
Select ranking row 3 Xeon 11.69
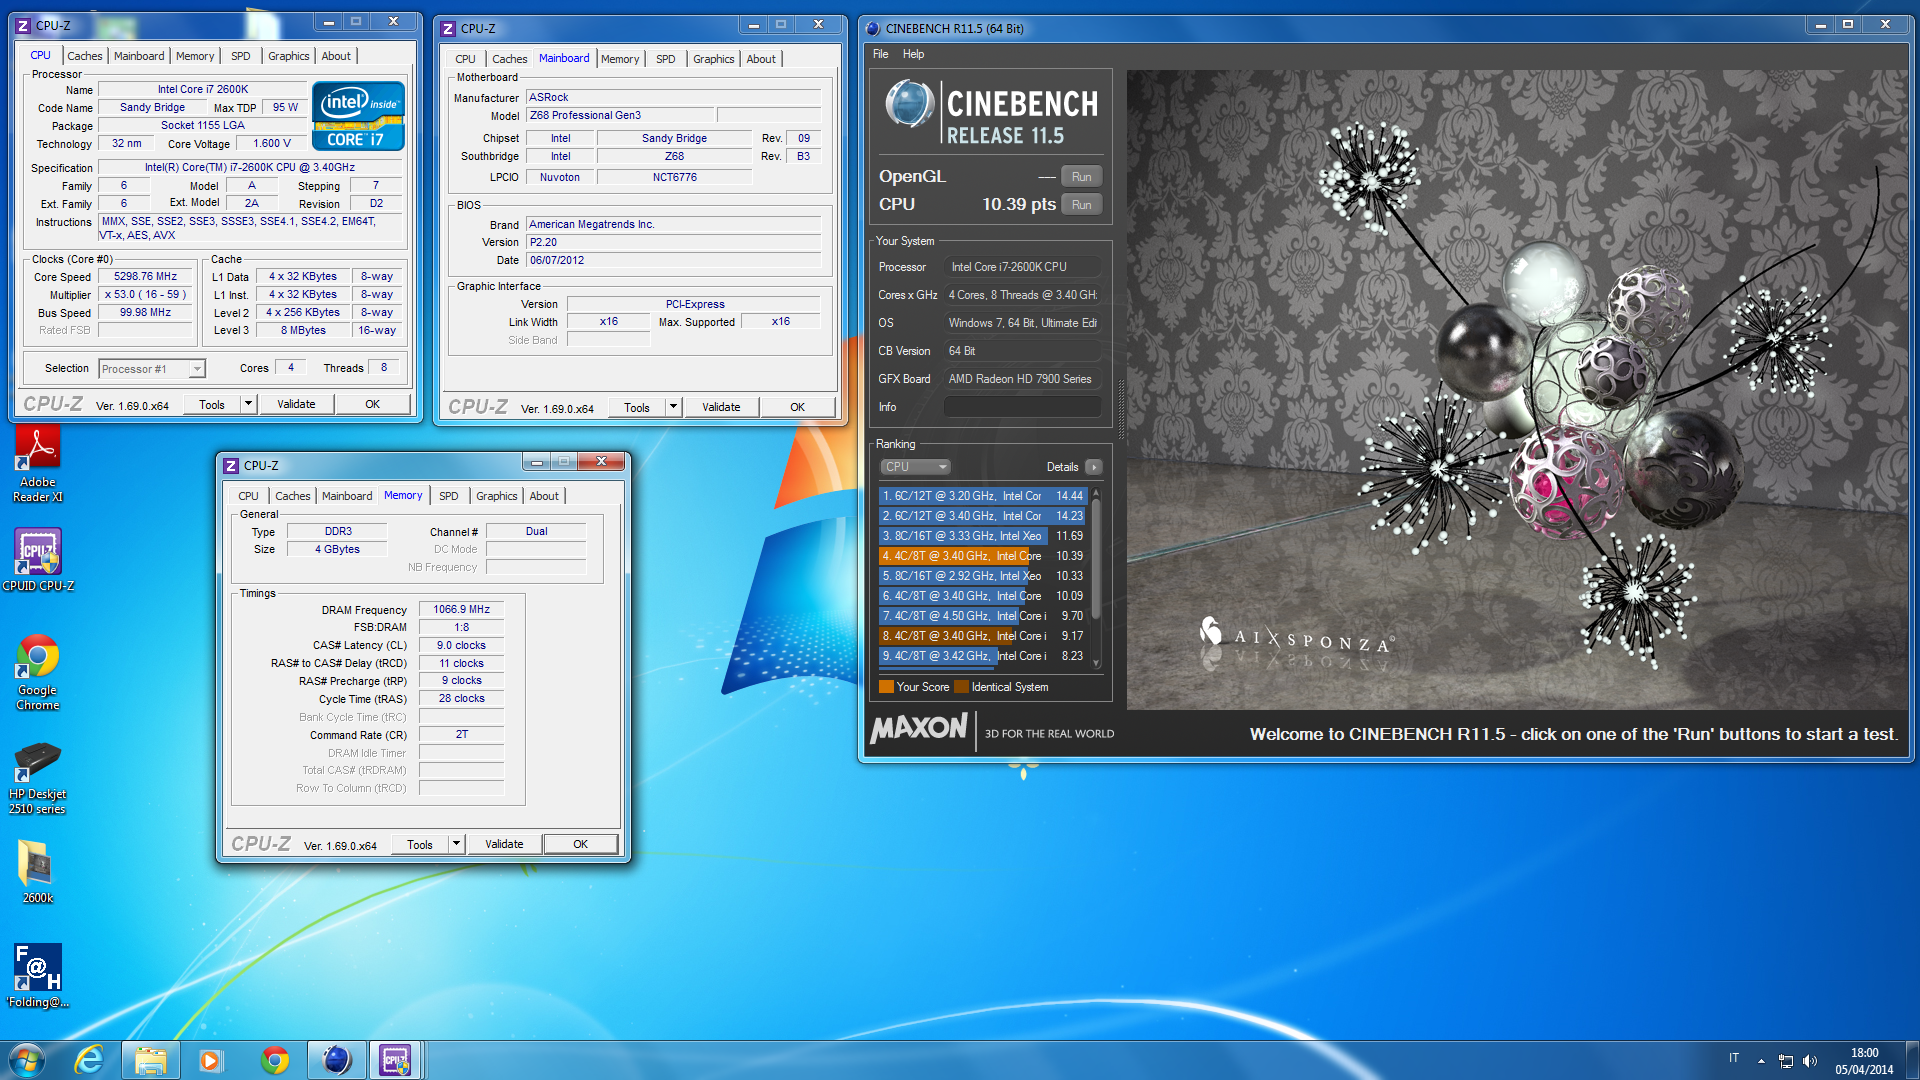982,536
